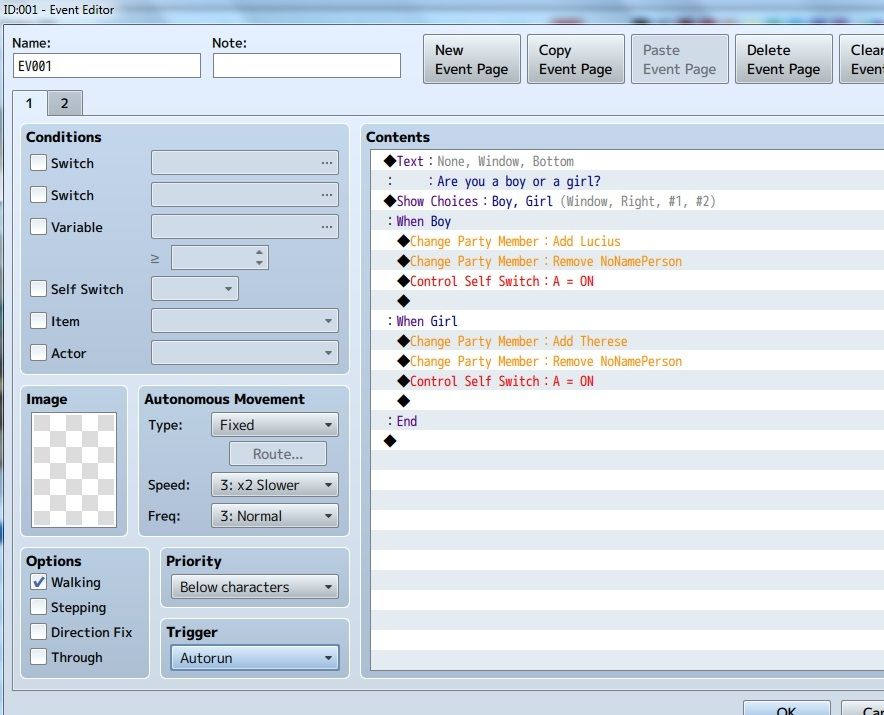Check the Self Switch condition
This screenshot has height=715, width=884.
point(38,289)
